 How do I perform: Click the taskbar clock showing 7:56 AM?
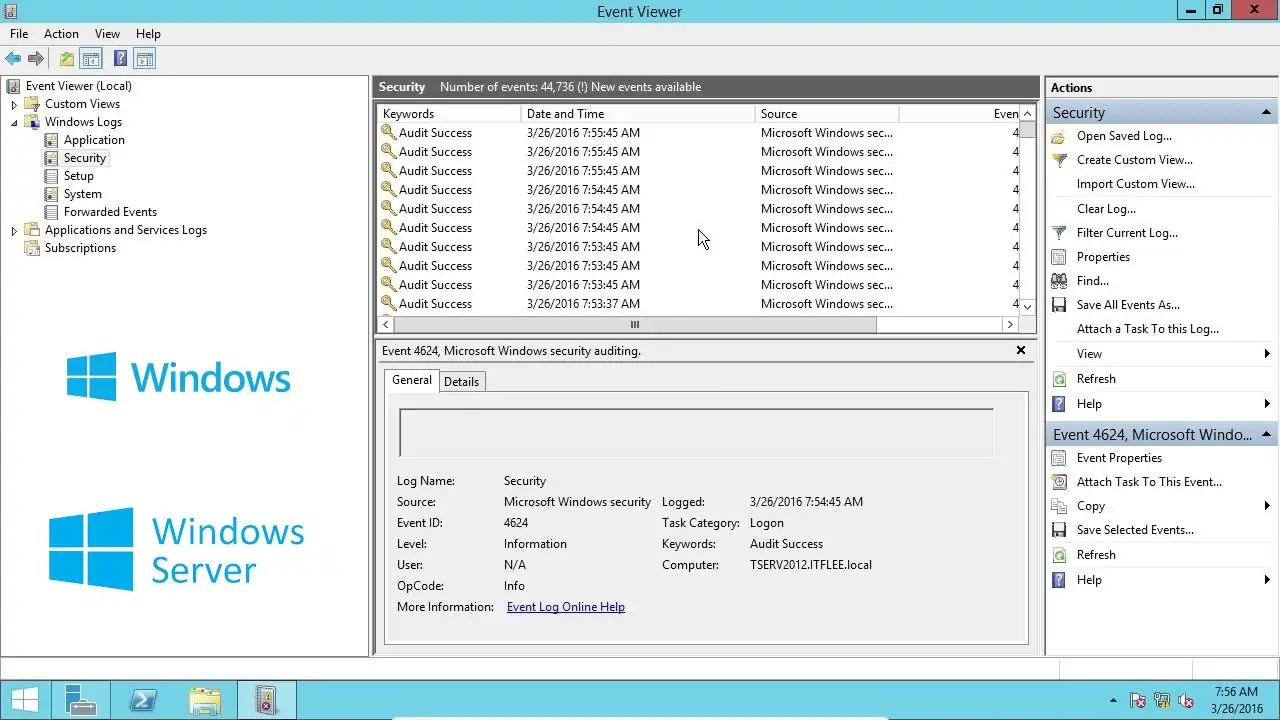[1236, 700]
